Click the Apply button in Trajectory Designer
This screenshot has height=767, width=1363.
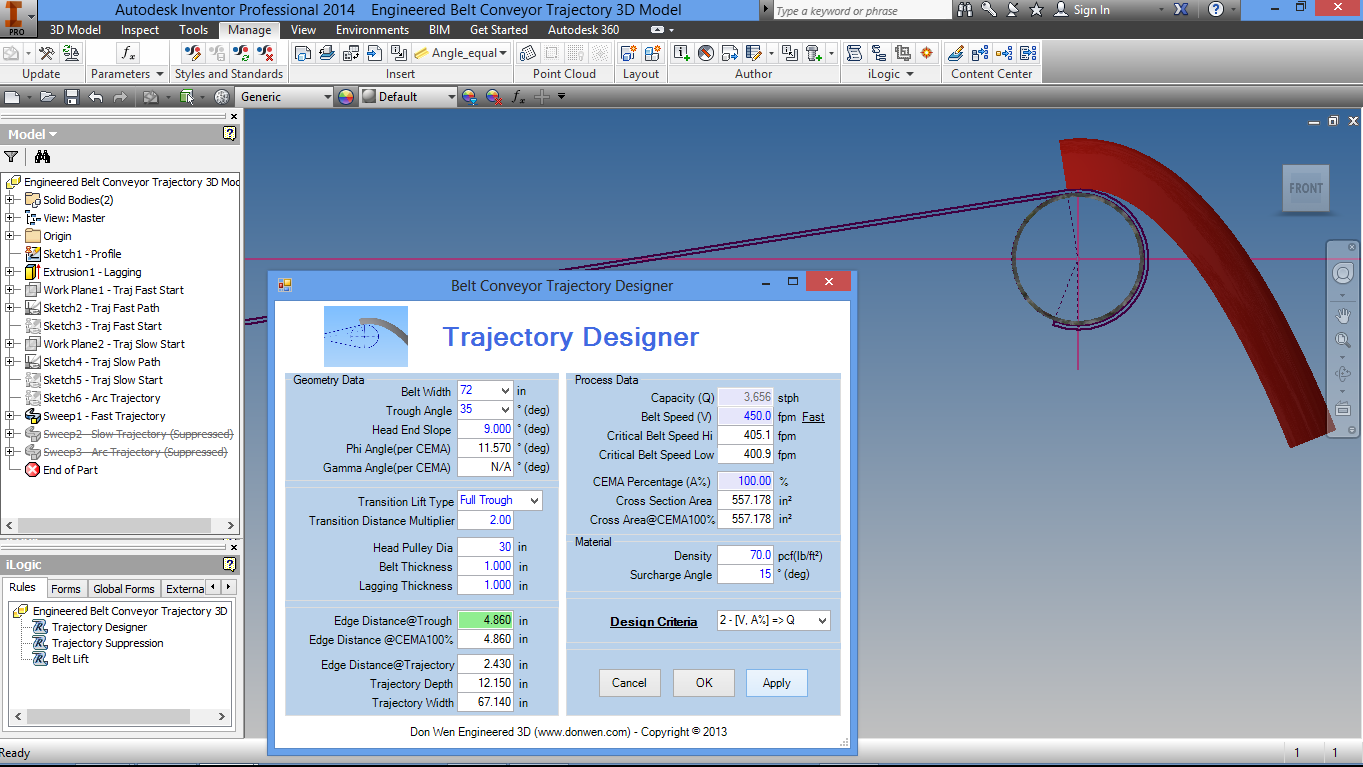point(777,683)
